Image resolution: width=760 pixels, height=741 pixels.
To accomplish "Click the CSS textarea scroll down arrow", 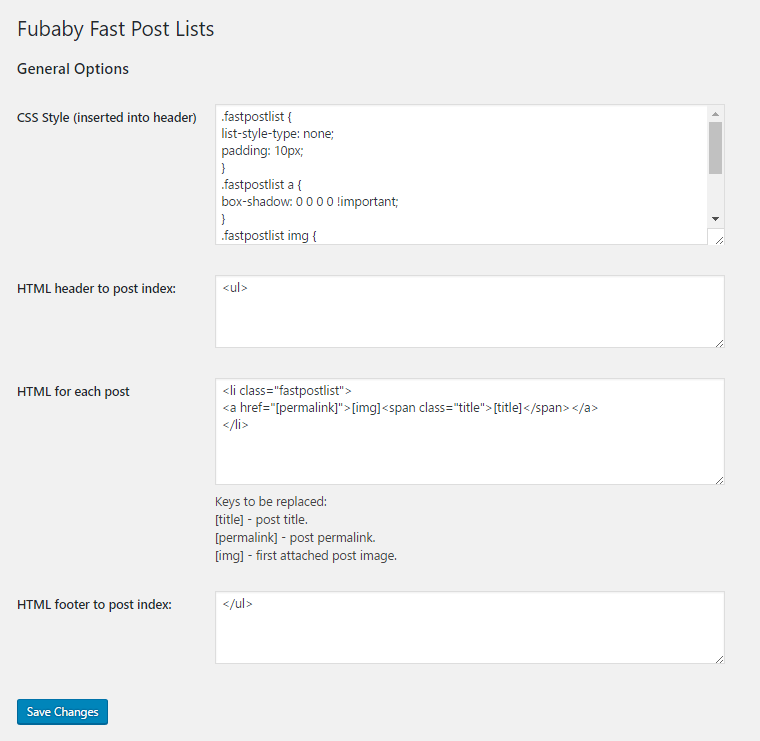I will click(x=715, y=218).
